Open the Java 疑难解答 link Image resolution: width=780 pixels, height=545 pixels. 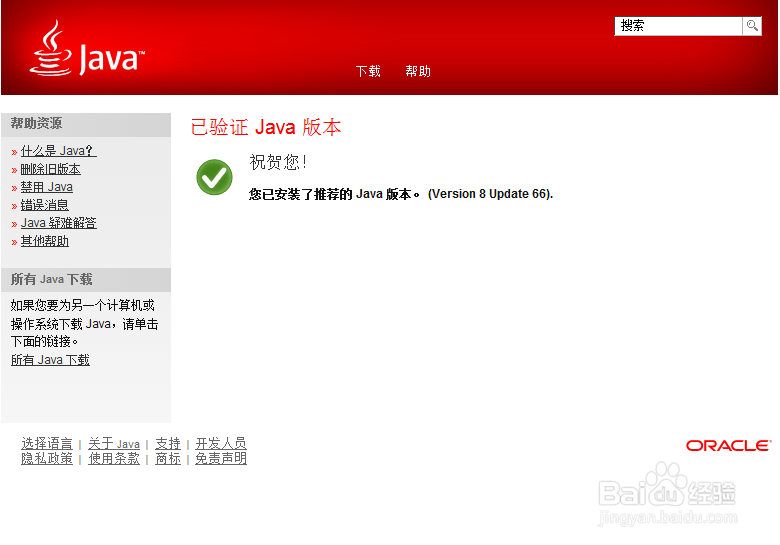(x=58, y=223)
